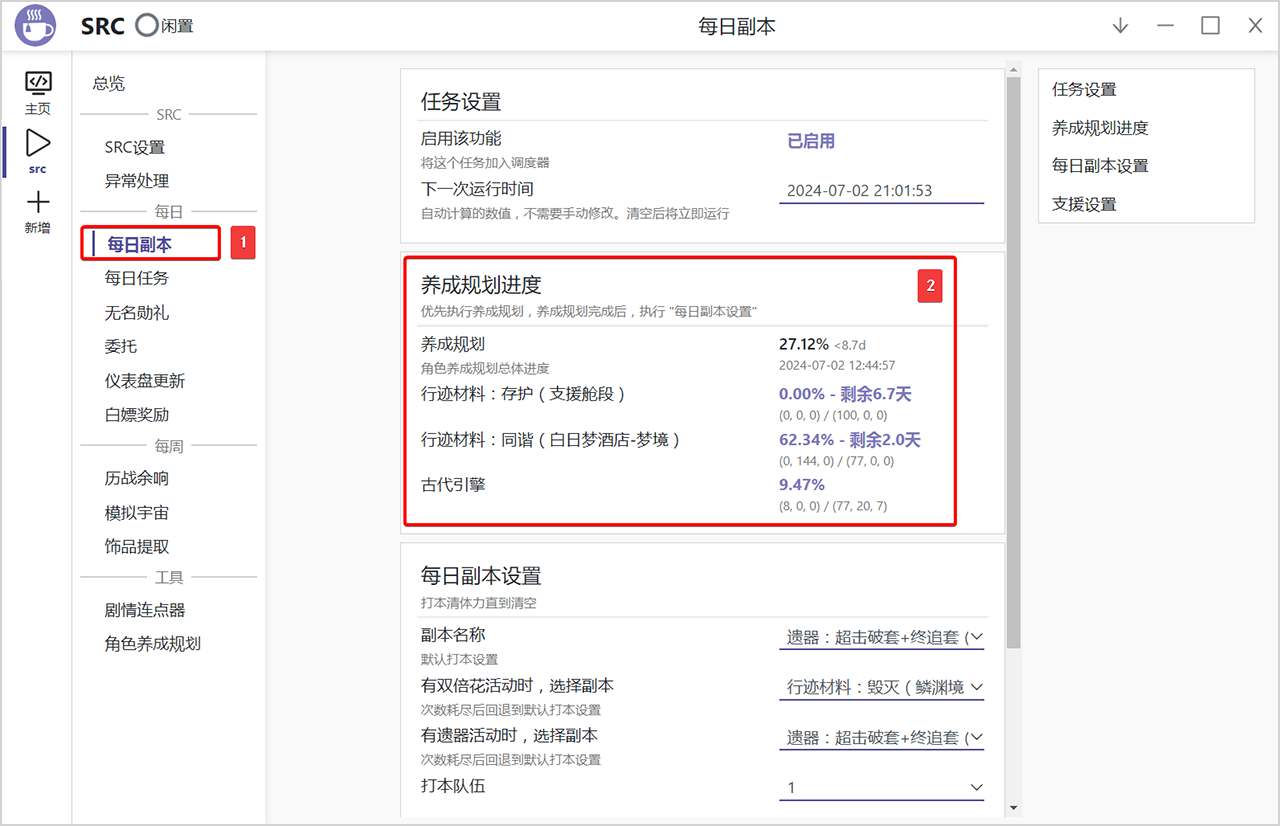Screen dimensions: 1280x826
Task: Select 委托 in sidebar
Action: point(121,346)
